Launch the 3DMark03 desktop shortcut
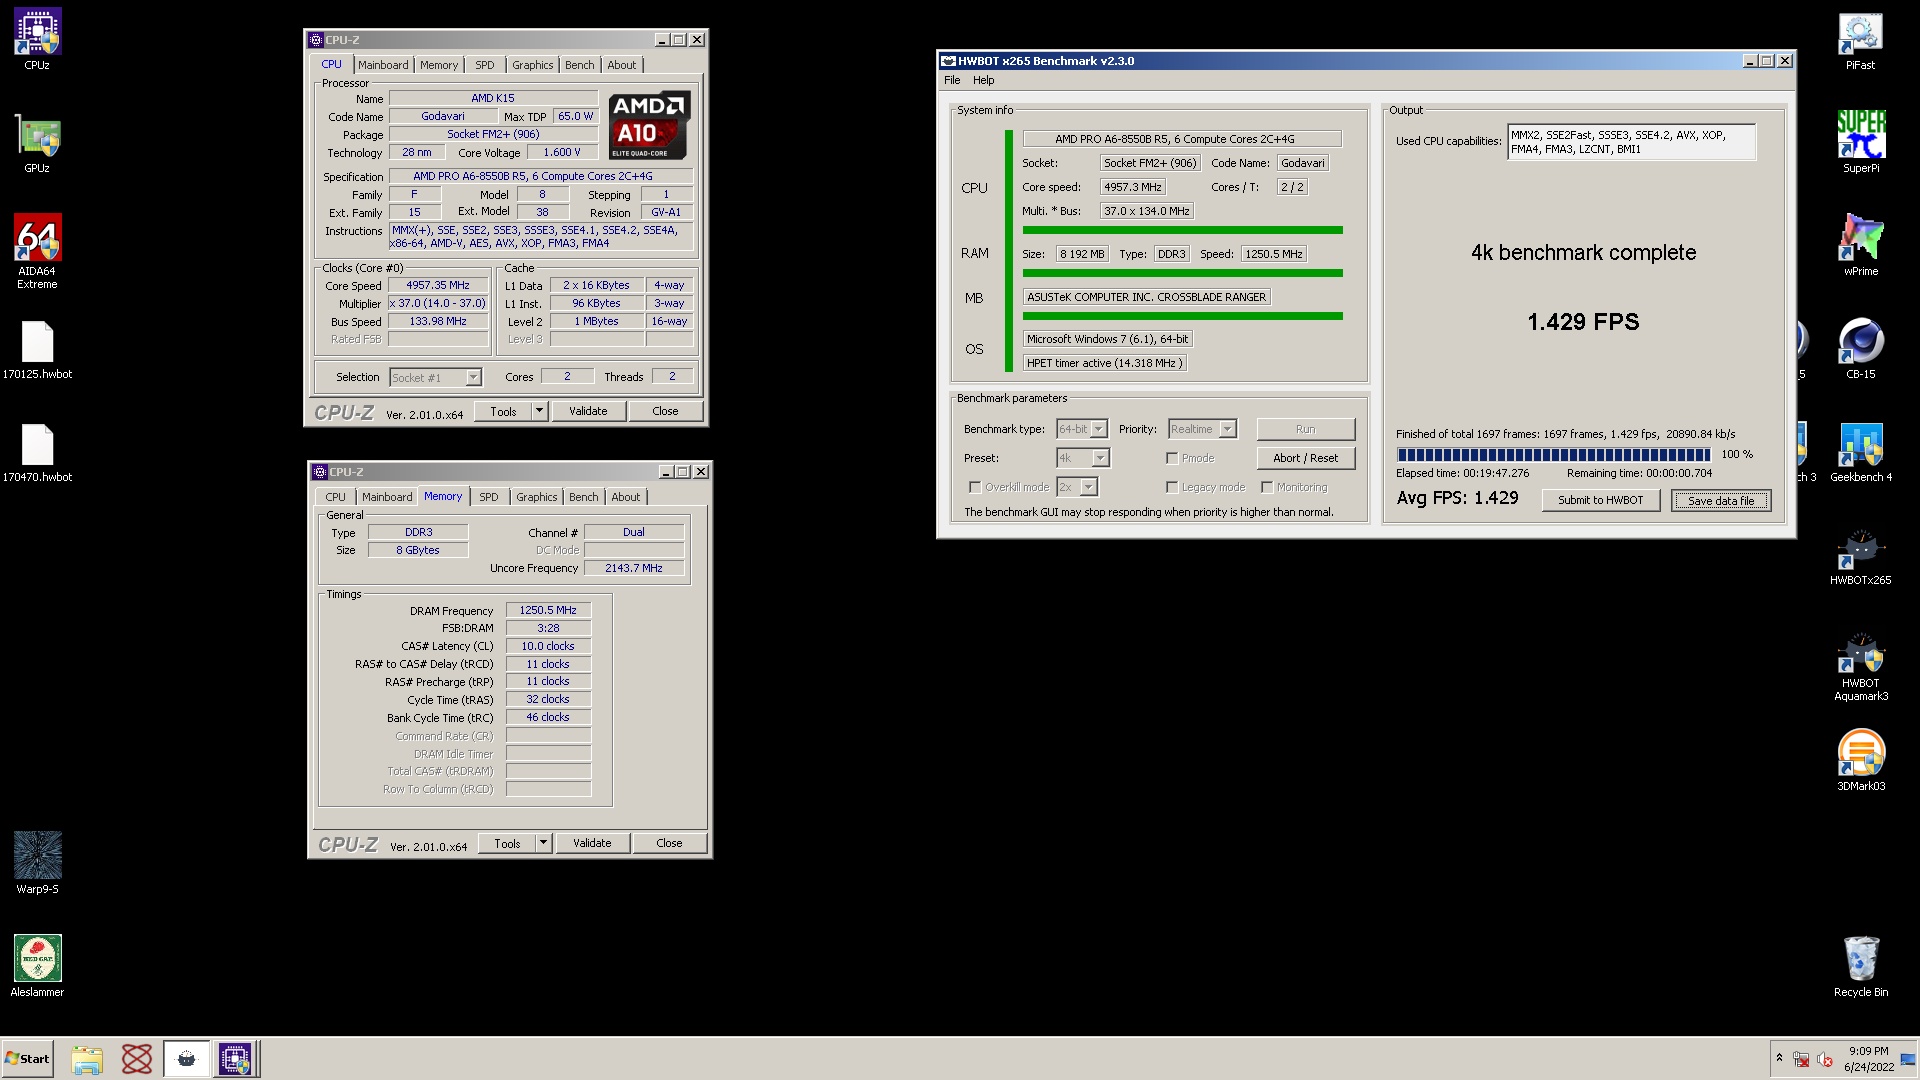The height and width of the screenshot is (1080, 1920). 1860,760
